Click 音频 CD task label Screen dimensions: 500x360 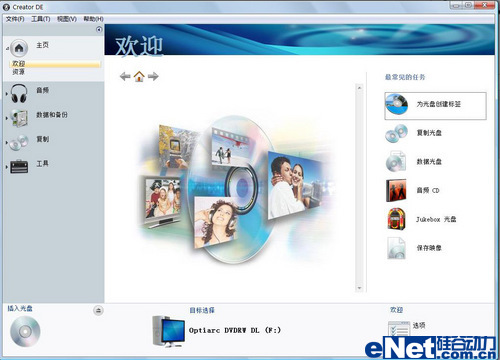pos(428,190)
